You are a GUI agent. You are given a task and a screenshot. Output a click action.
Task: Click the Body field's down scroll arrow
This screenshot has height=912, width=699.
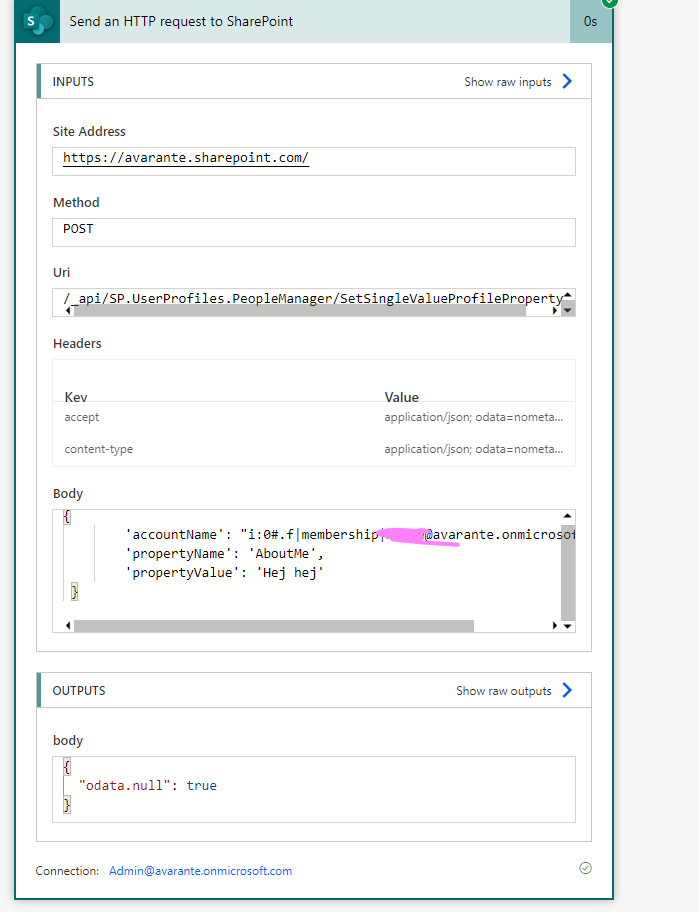coord(568,626)
